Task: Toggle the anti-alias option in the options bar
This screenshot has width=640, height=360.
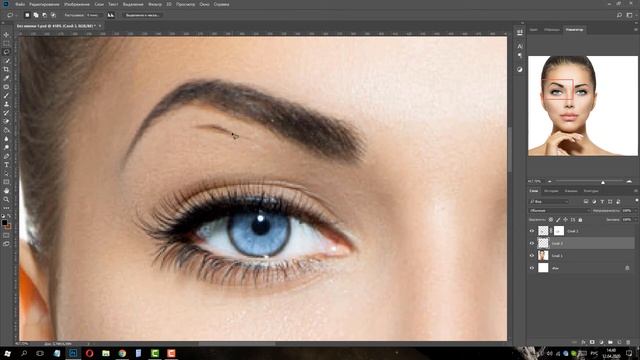Action: click(x=111, y=15)
